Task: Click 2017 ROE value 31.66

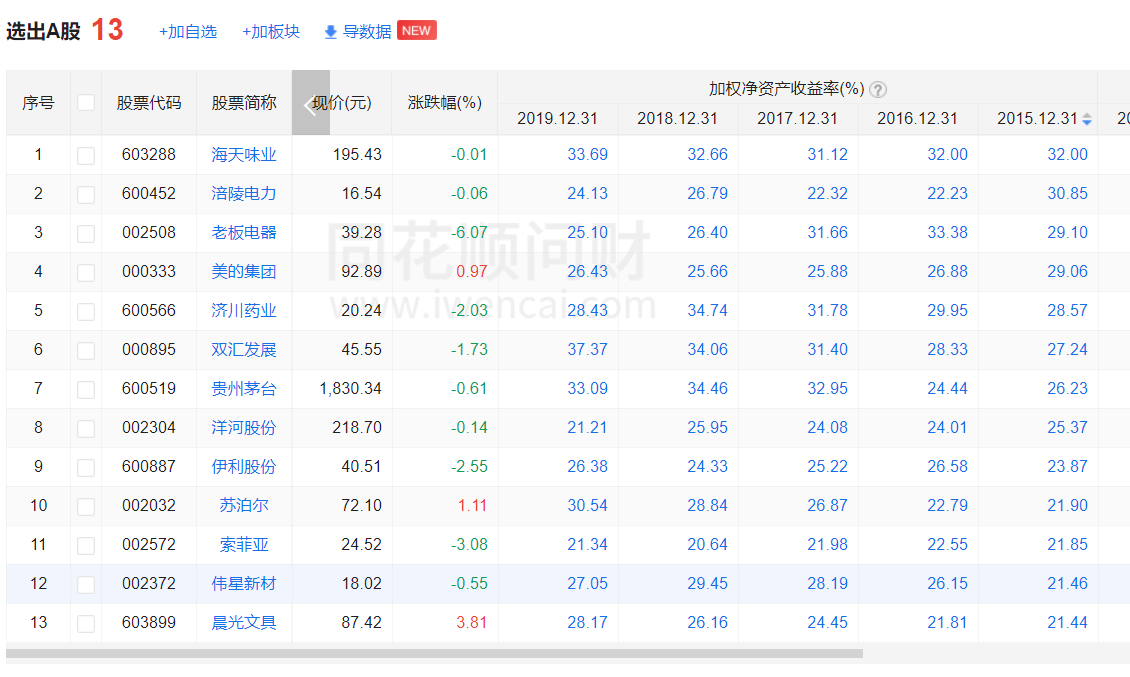Action: pos(827,232)
